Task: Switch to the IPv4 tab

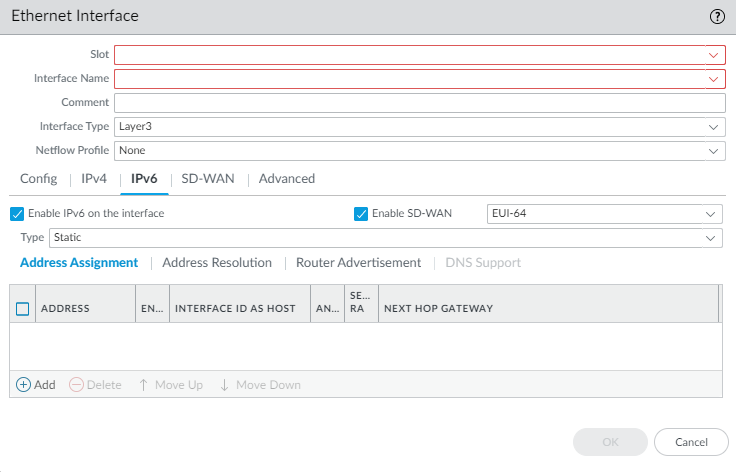Action: 94,179
